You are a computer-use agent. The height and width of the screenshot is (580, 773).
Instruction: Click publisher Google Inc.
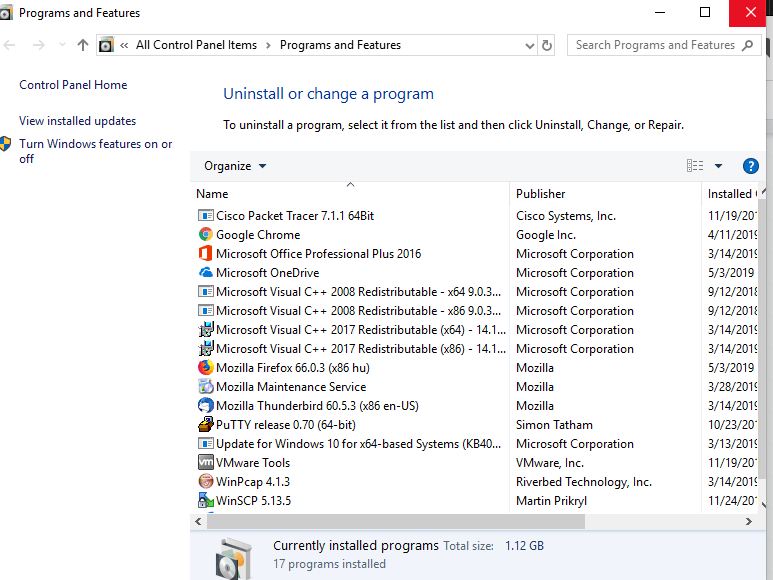[546, 235]
